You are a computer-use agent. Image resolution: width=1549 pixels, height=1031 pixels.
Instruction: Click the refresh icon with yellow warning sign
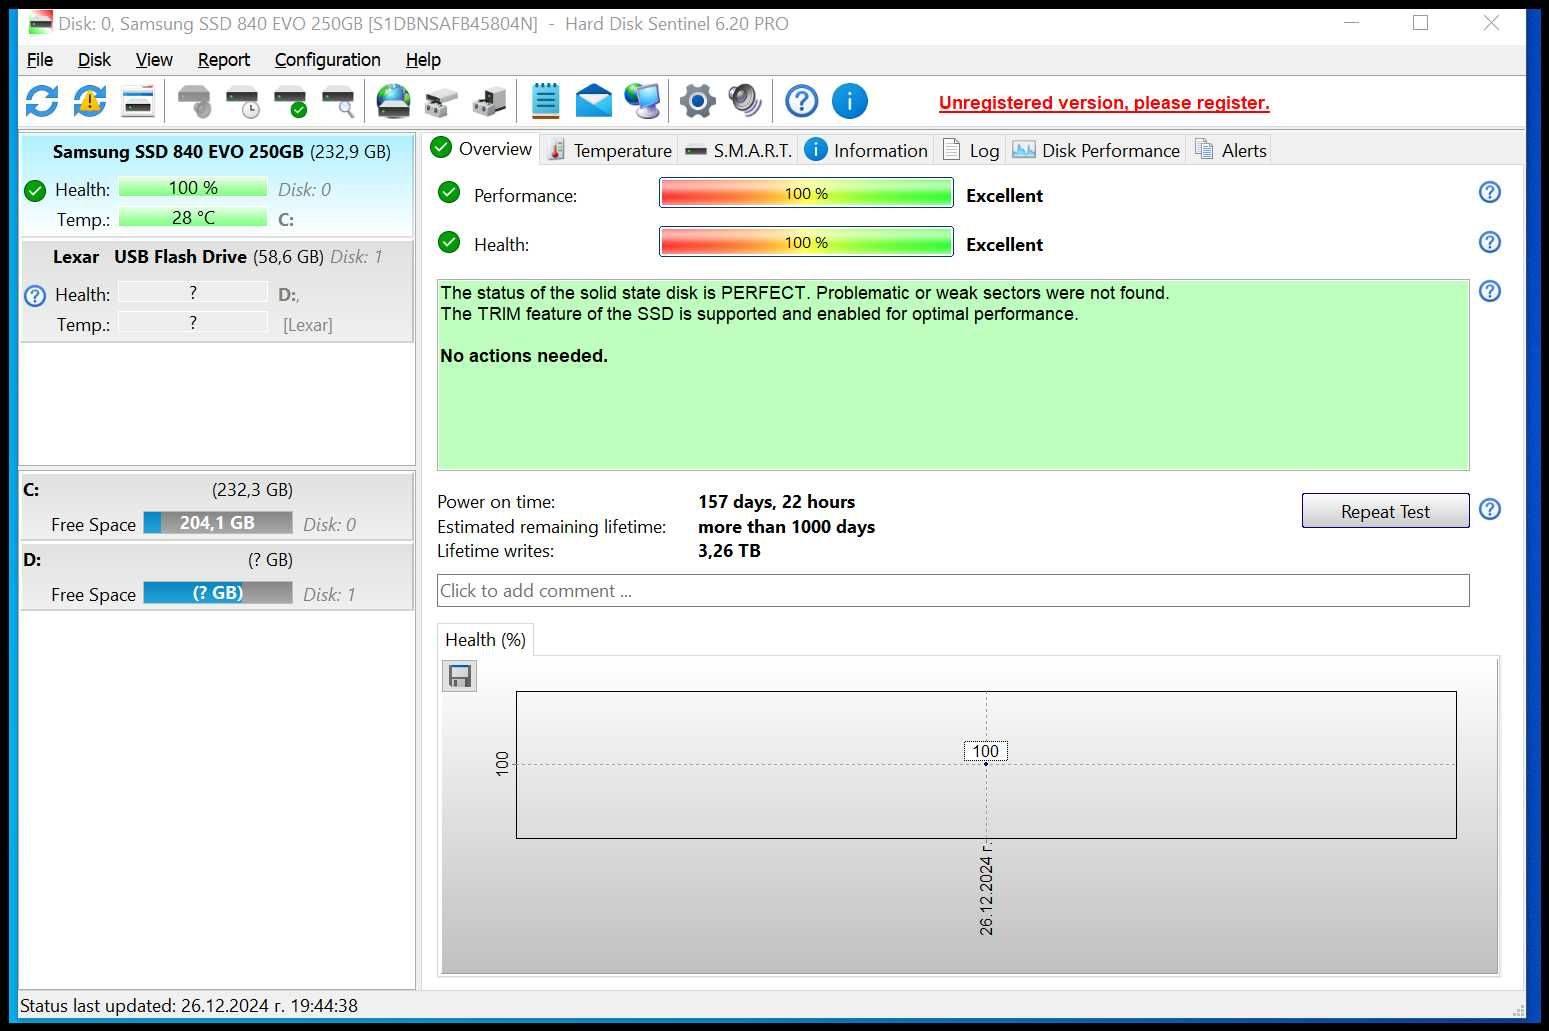tap(90, 101)
